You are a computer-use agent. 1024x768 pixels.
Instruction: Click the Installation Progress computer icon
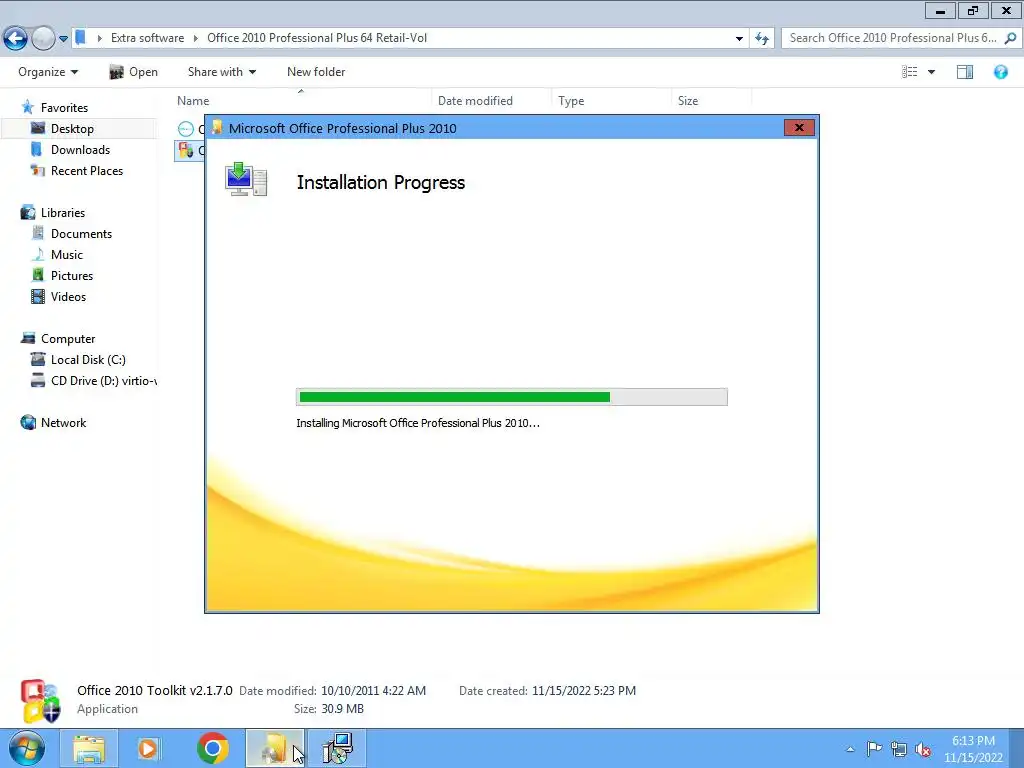246,180
